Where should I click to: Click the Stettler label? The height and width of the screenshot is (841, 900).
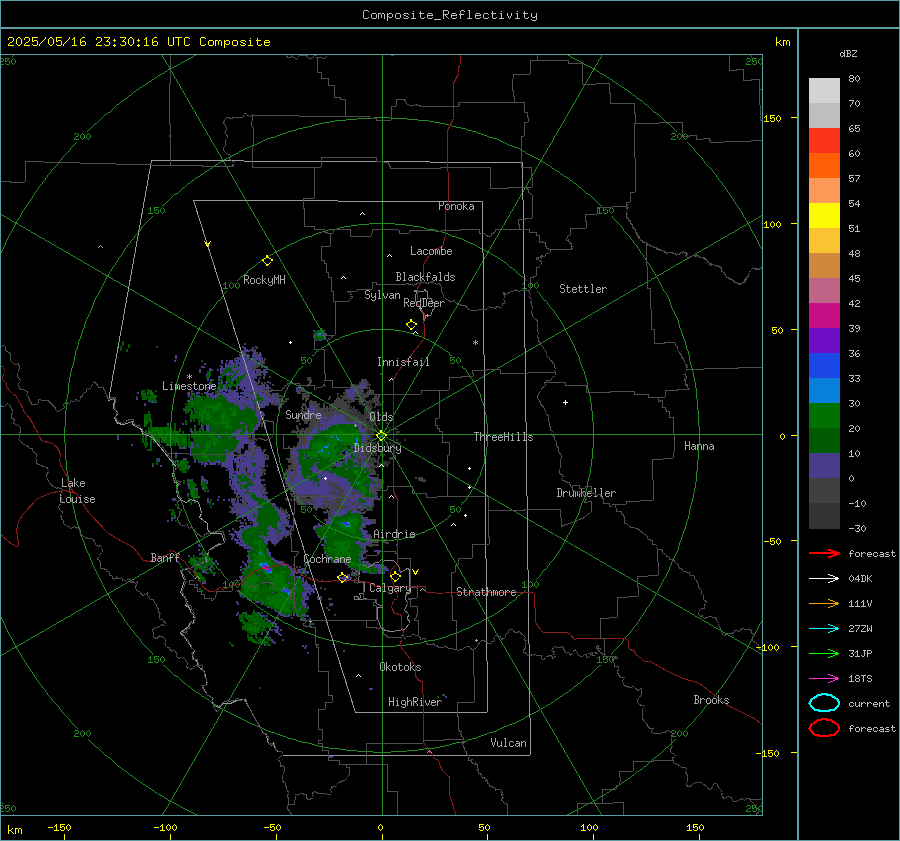pos(583,289)
